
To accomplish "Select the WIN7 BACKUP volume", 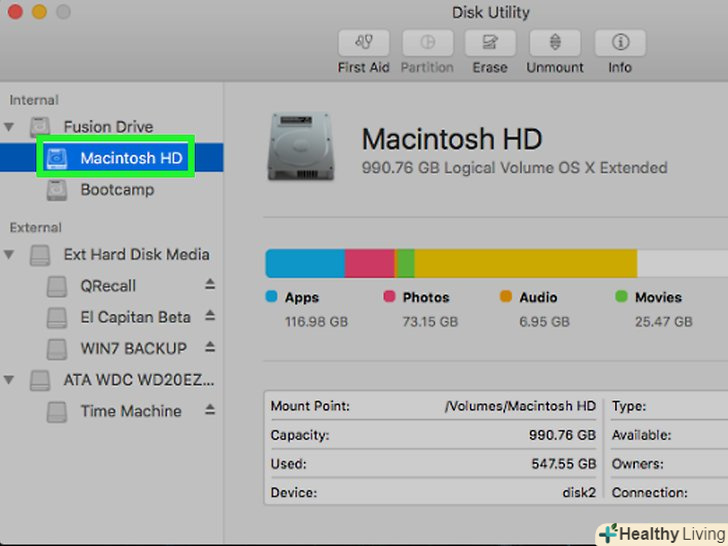I will coord(134,348).
